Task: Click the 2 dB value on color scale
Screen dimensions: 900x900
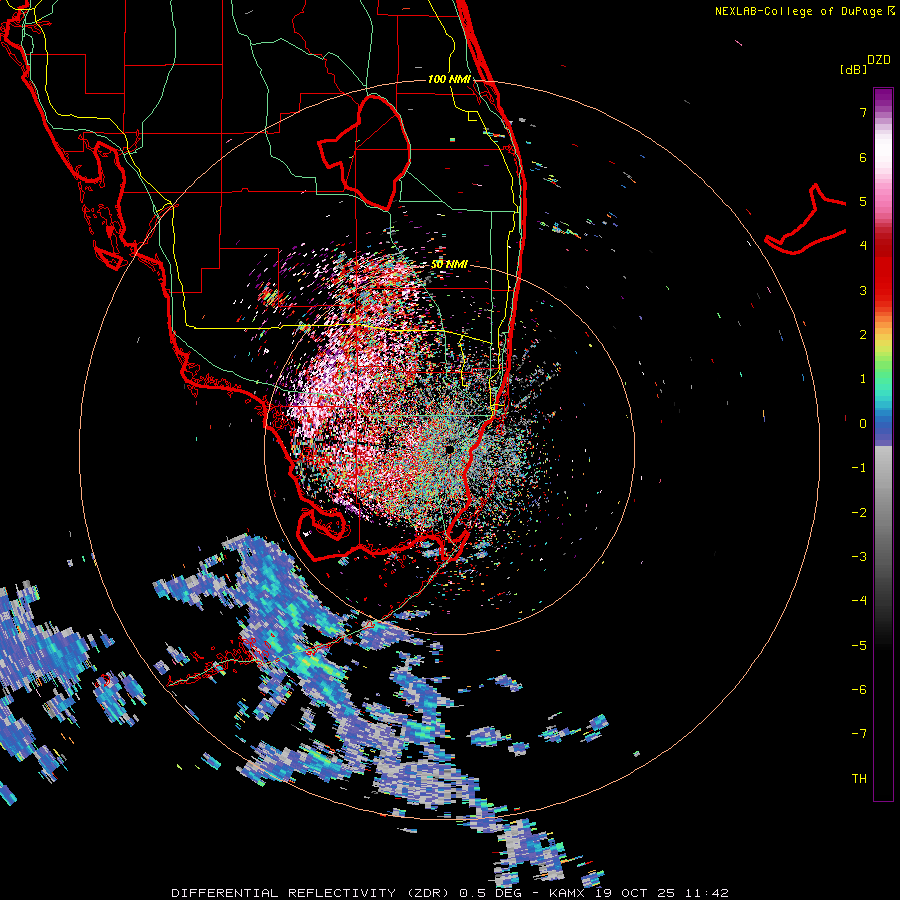Action: tap(863, 335)
